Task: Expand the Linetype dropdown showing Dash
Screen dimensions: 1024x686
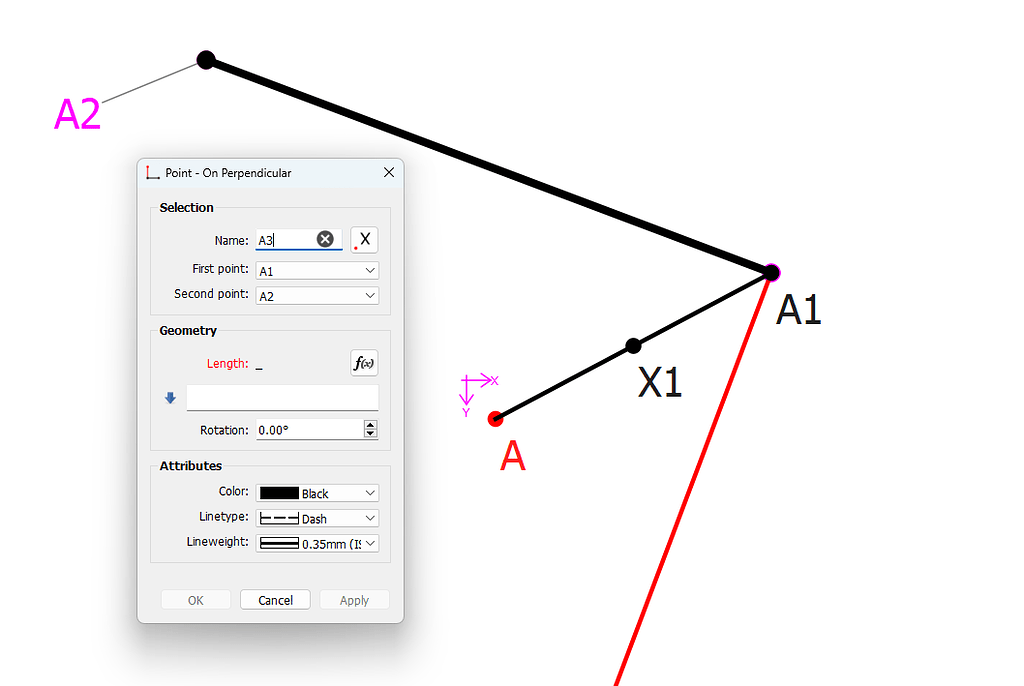Action: [317, 518]
